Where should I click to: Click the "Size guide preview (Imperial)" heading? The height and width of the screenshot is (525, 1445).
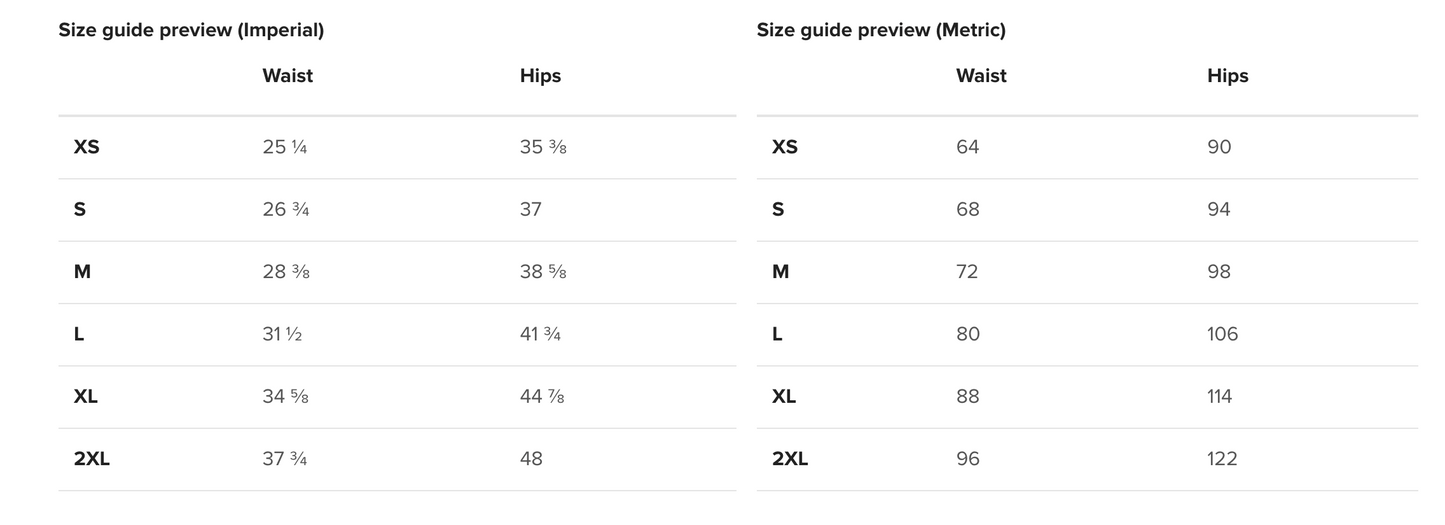[x=191, y=30]
